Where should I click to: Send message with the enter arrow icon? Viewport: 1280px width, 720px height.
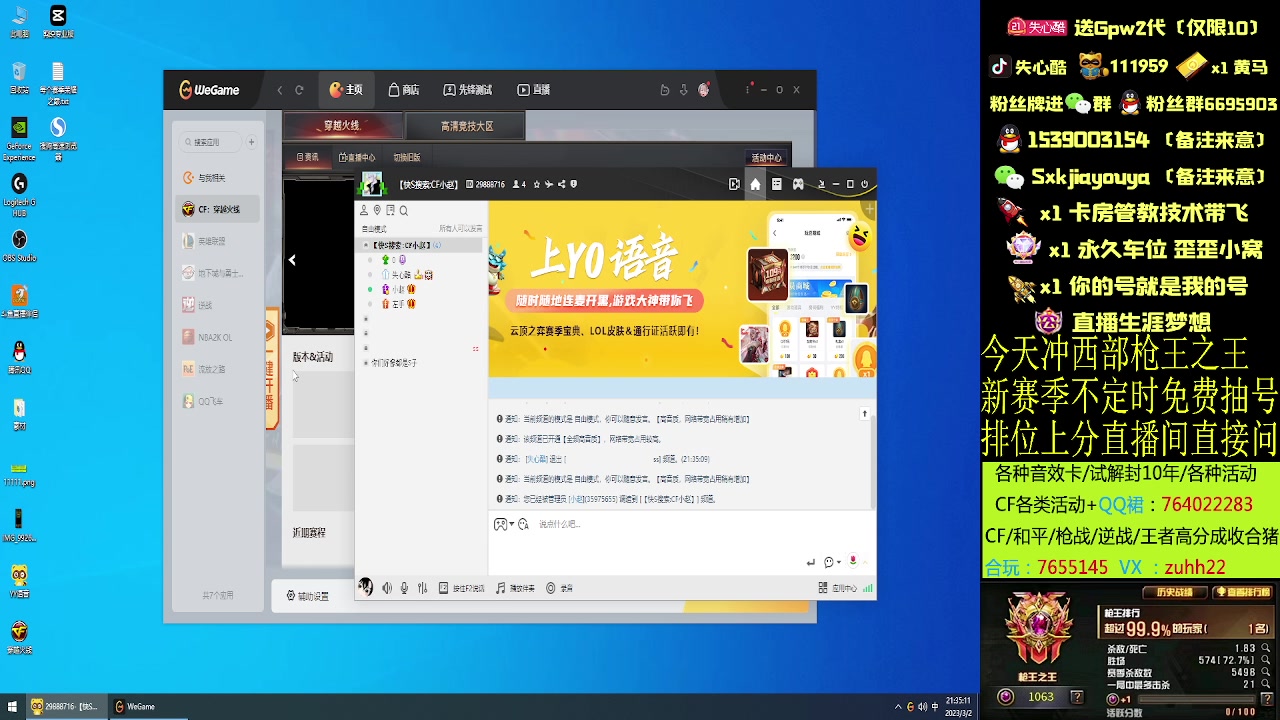pos(811,562)
